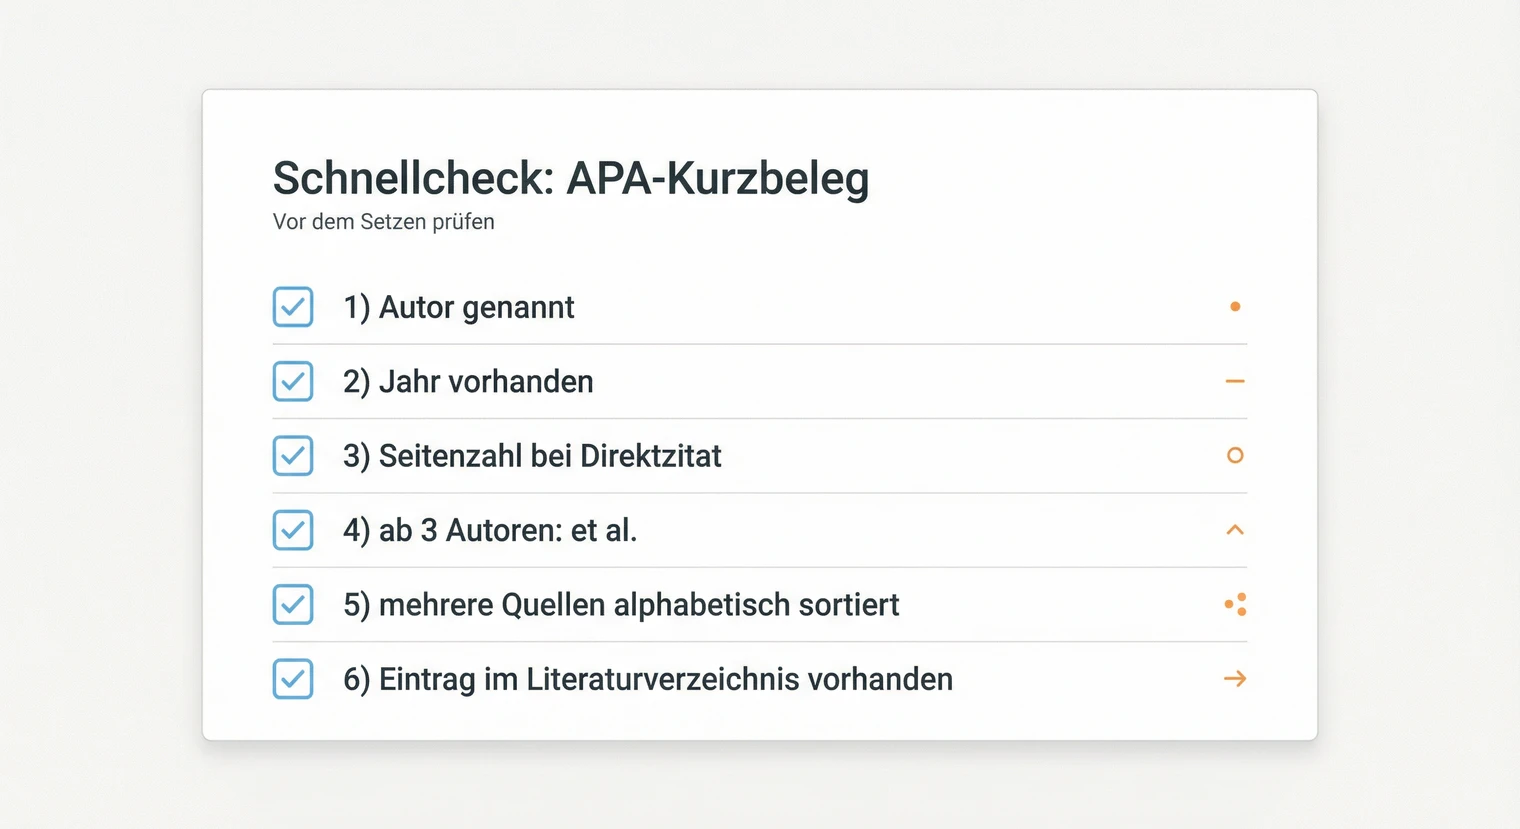Click the orange dash icon beside 'Jahr vorhanden'
The width and height of the screenshot is (1520, 829).
(x=1235, y=381)
